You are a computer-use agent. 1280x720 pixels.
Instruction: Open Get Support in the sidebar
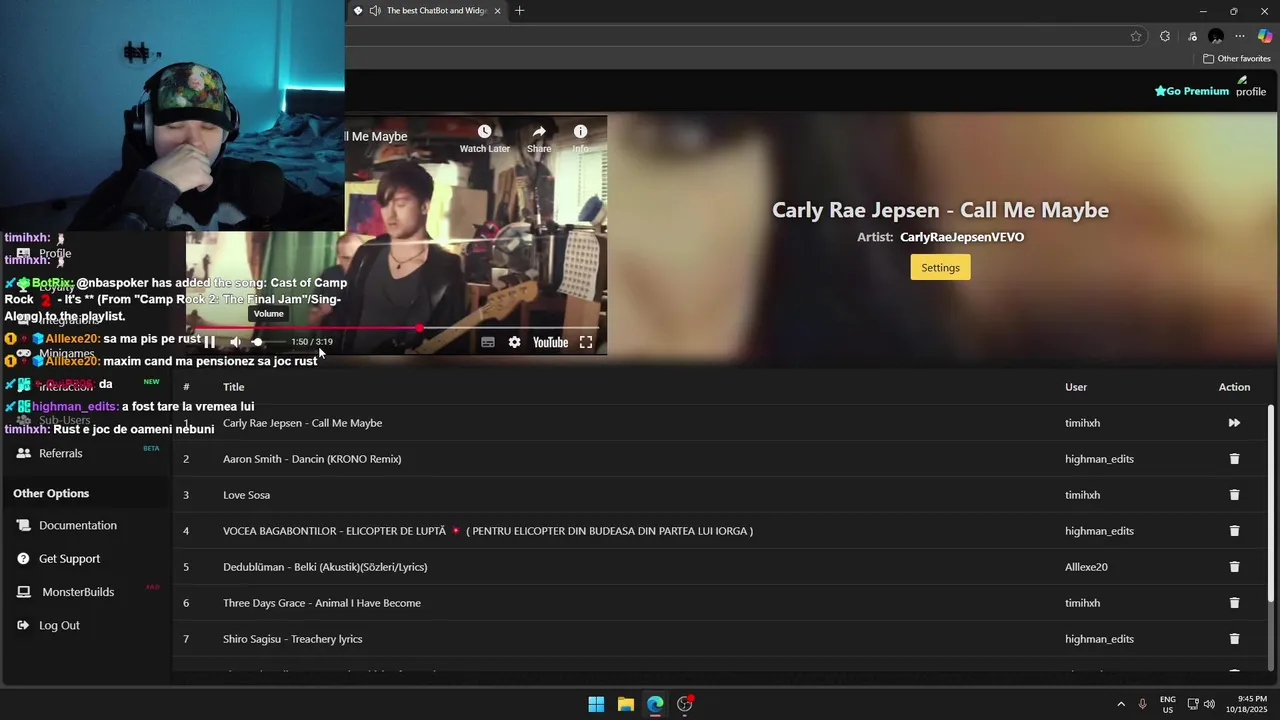[69, 559]
